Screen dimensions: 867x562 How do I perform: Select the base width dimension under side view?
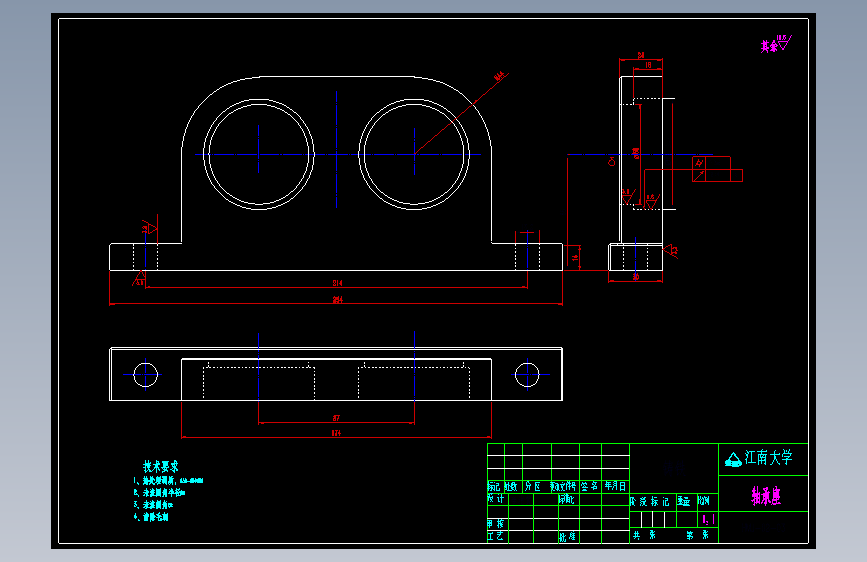coord(636,277)
